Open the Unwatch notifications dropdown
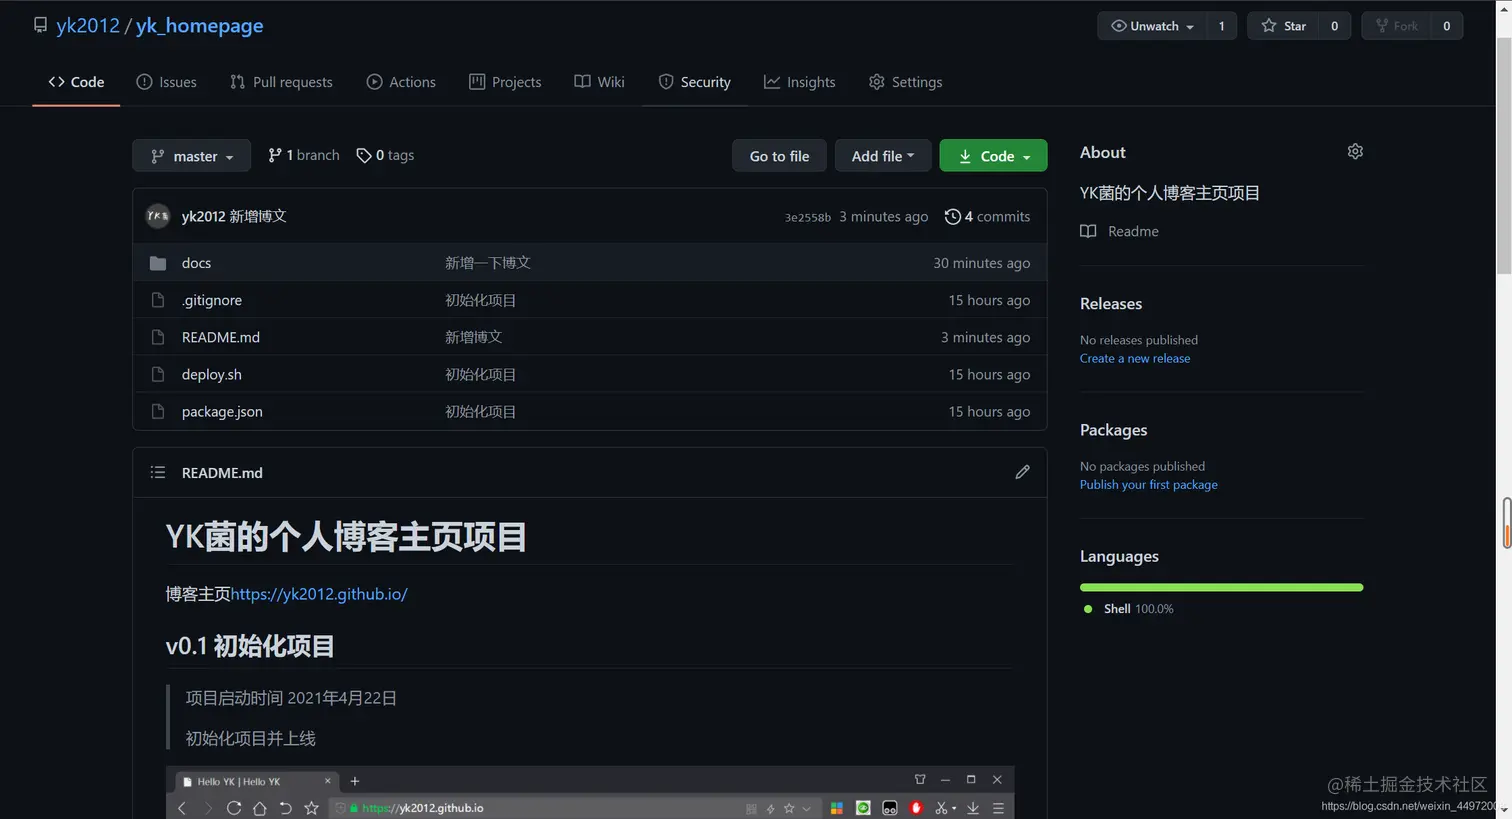This screenshot has width=1512, height=819. coord(1152,26)
